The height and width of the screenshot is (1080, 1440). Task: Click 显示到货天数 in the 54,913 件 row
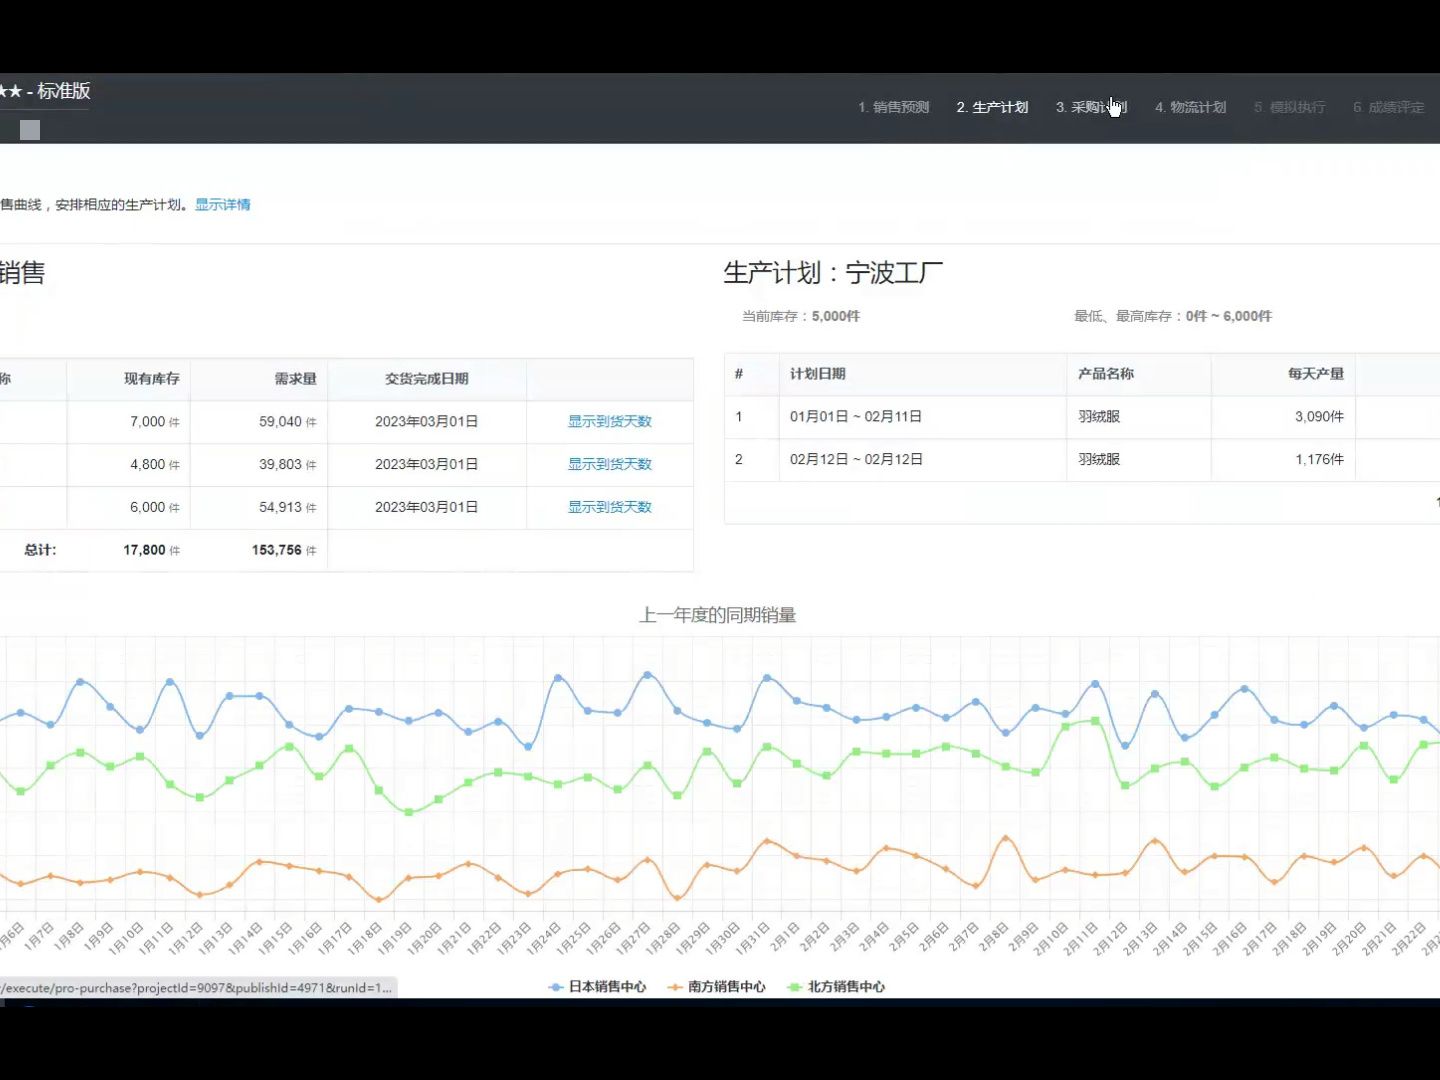pos(609,507)
